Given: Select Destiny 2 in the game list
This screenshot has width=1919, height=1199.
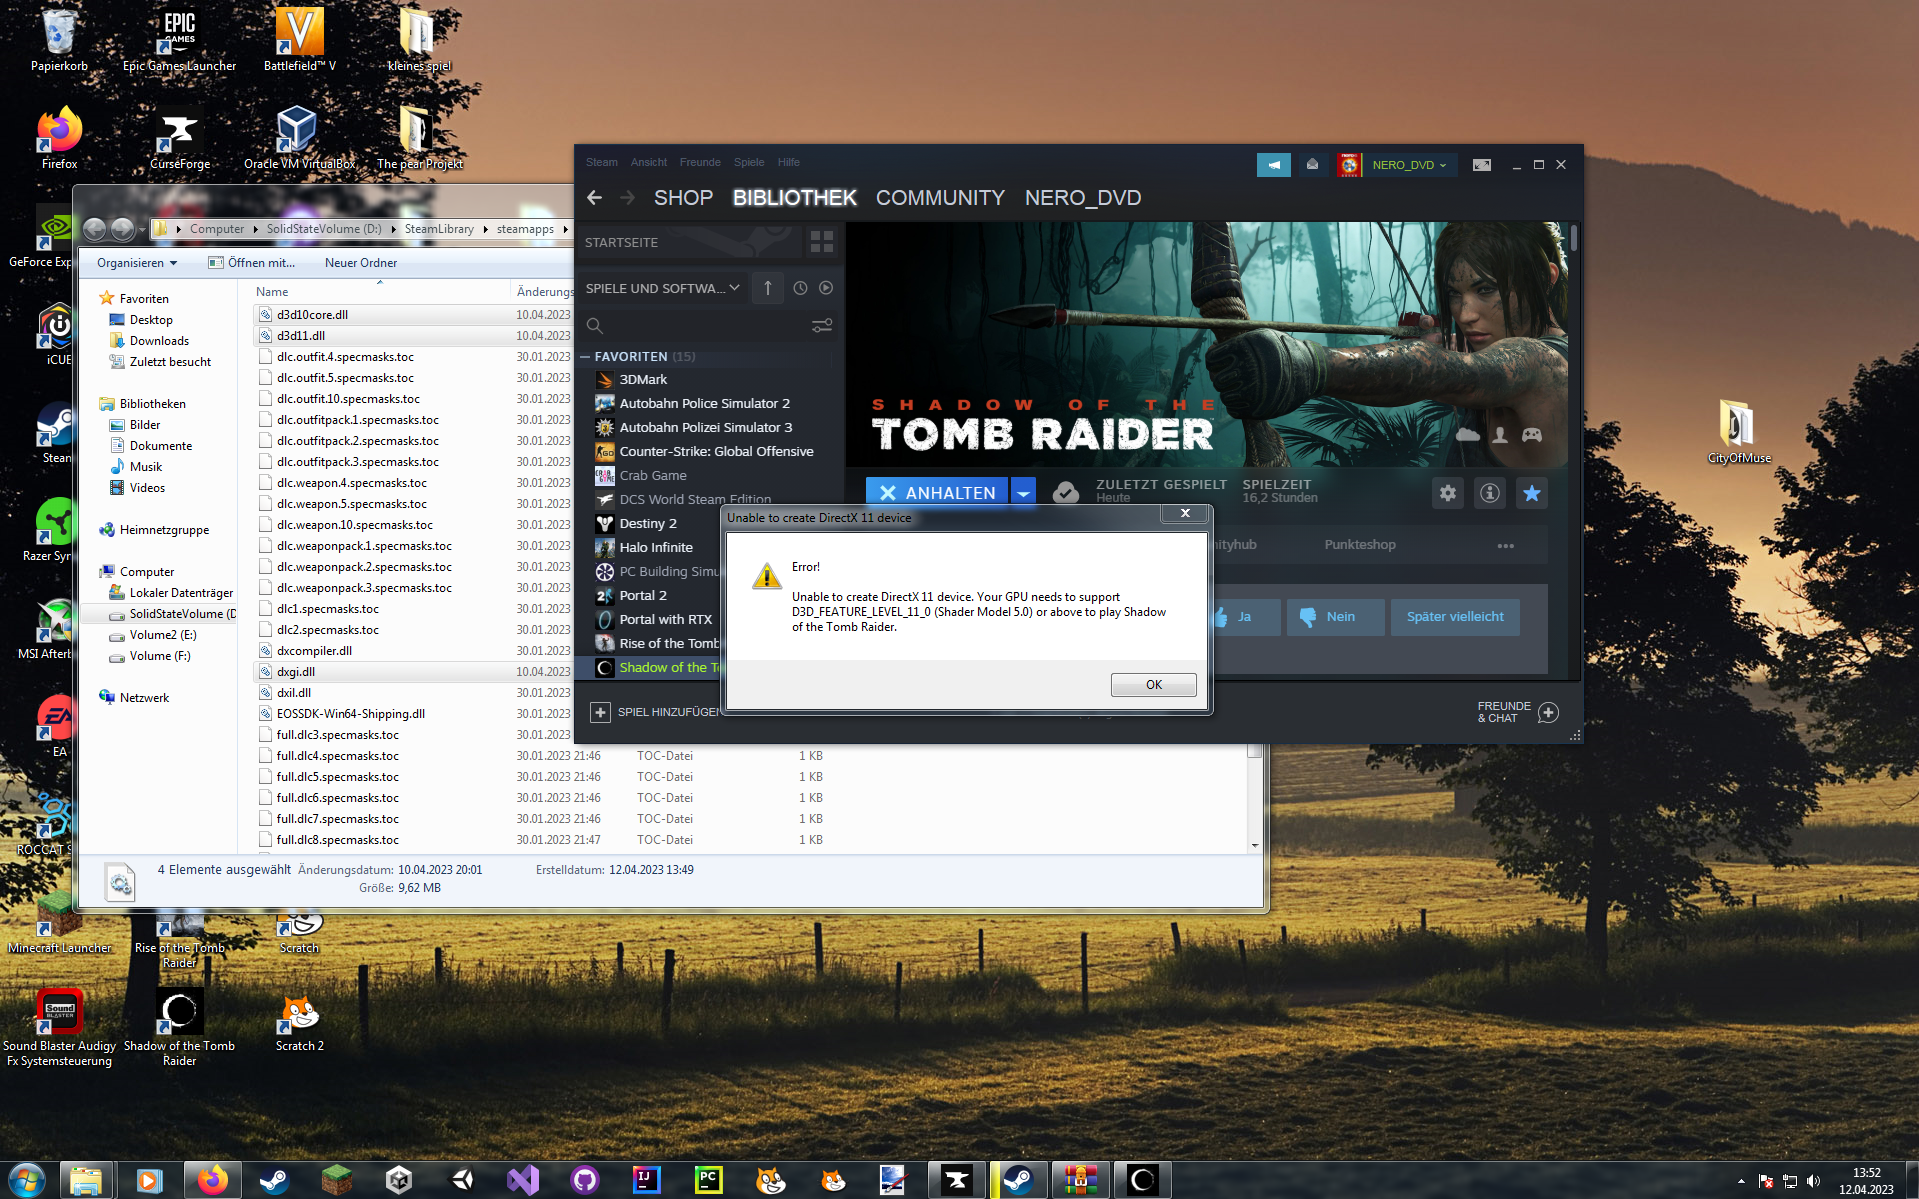Looking at the screenshot, I should (x=648, y=524).
